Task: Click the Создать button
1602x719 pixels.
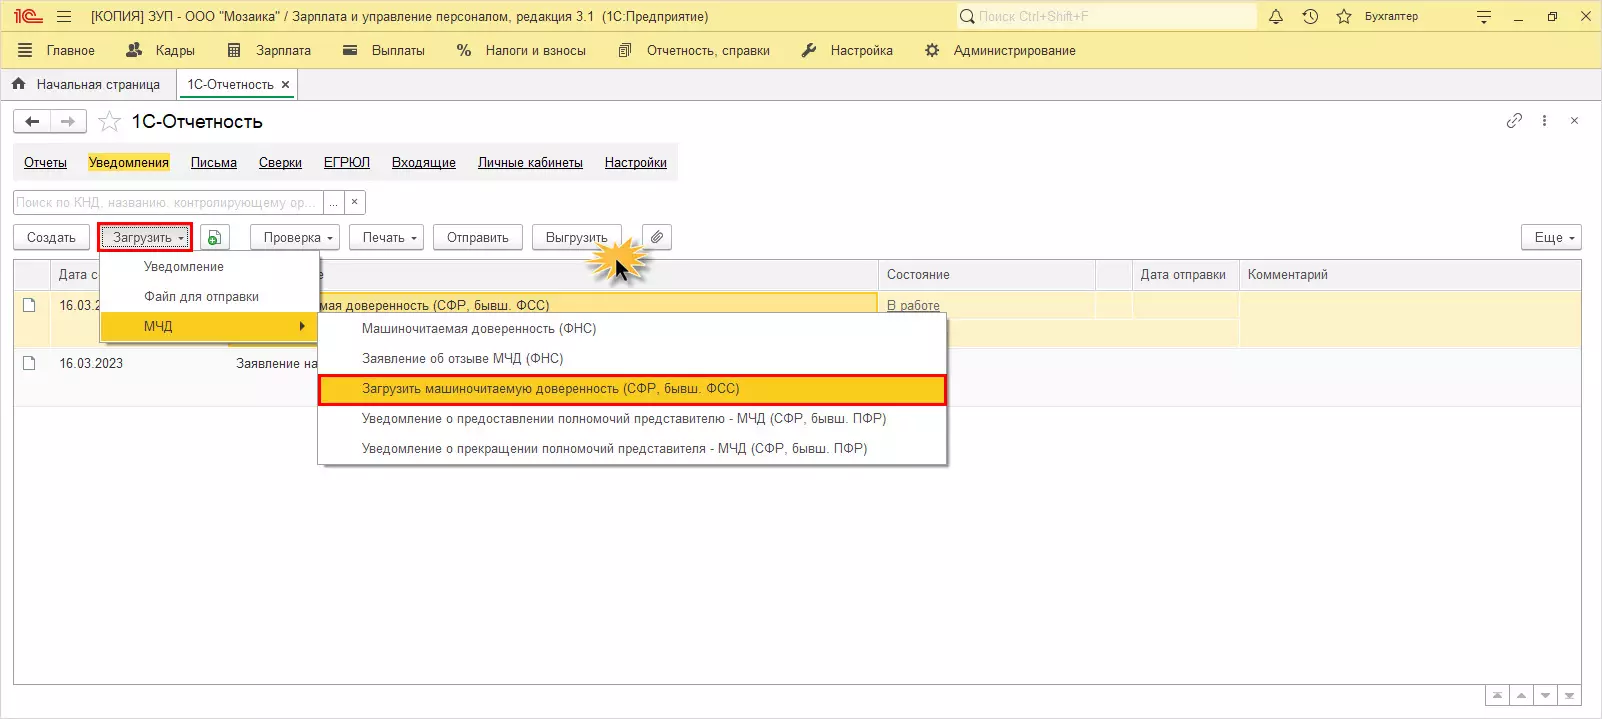Action: pyautogui.click(x=51, y=238)
